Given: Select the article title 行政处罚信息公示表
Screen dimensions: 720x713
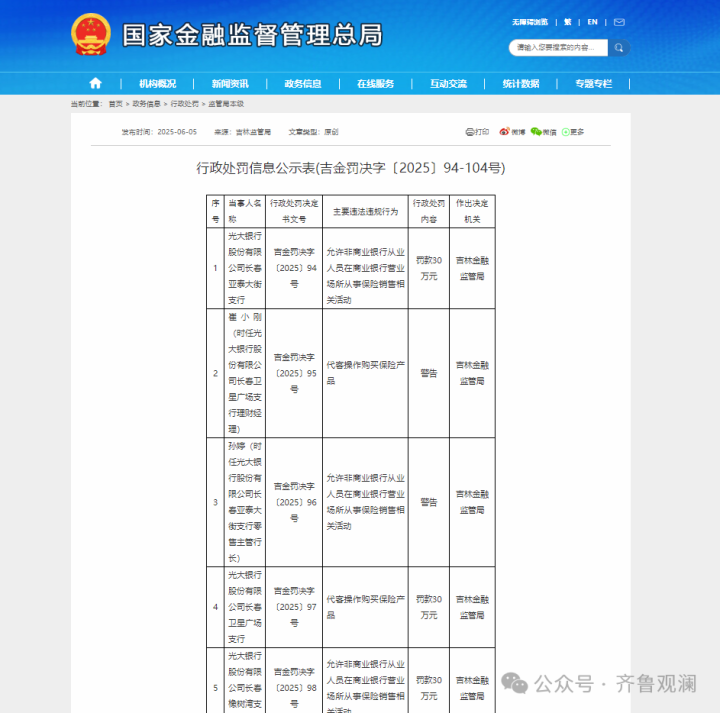Looking at the screenshot, I should pos(351,168).
